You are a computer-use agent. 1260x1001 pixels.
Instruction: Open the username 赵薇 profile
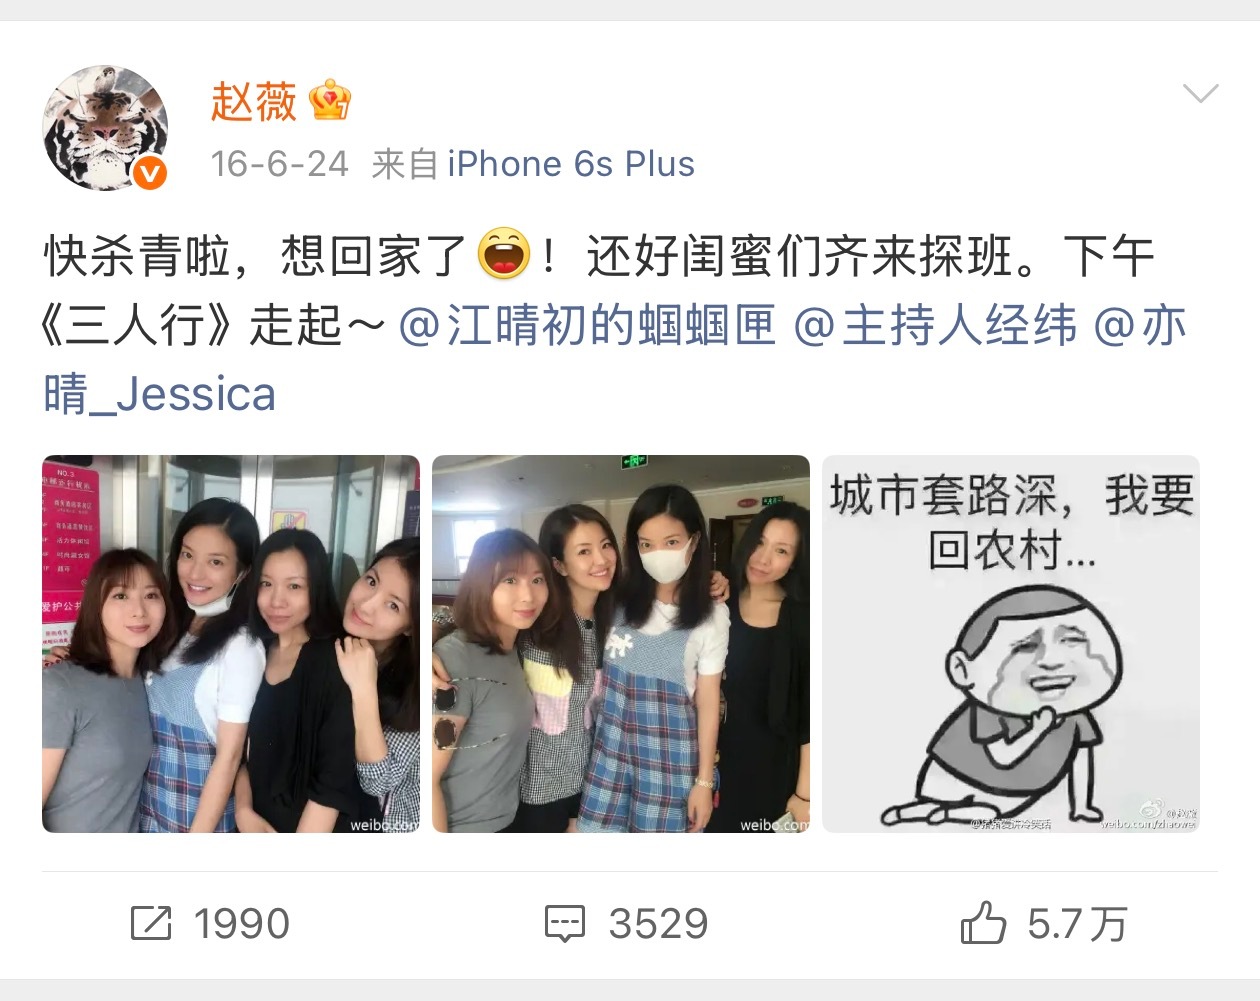[254, 101]
